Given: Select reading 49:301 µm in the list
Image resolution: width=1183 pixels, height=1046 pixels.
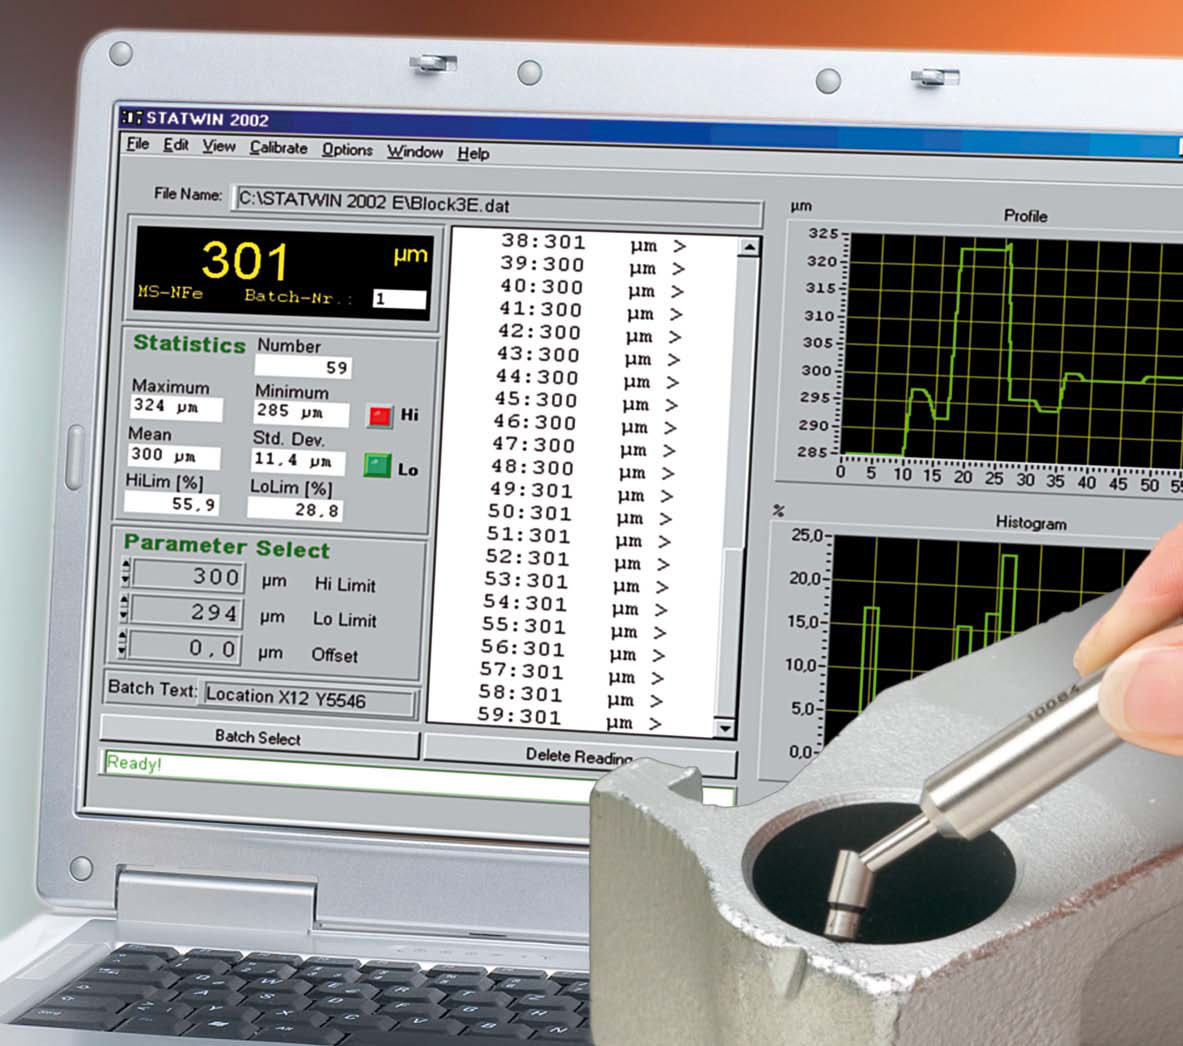Looking at the screenshot, I should (x=581, y=492).
